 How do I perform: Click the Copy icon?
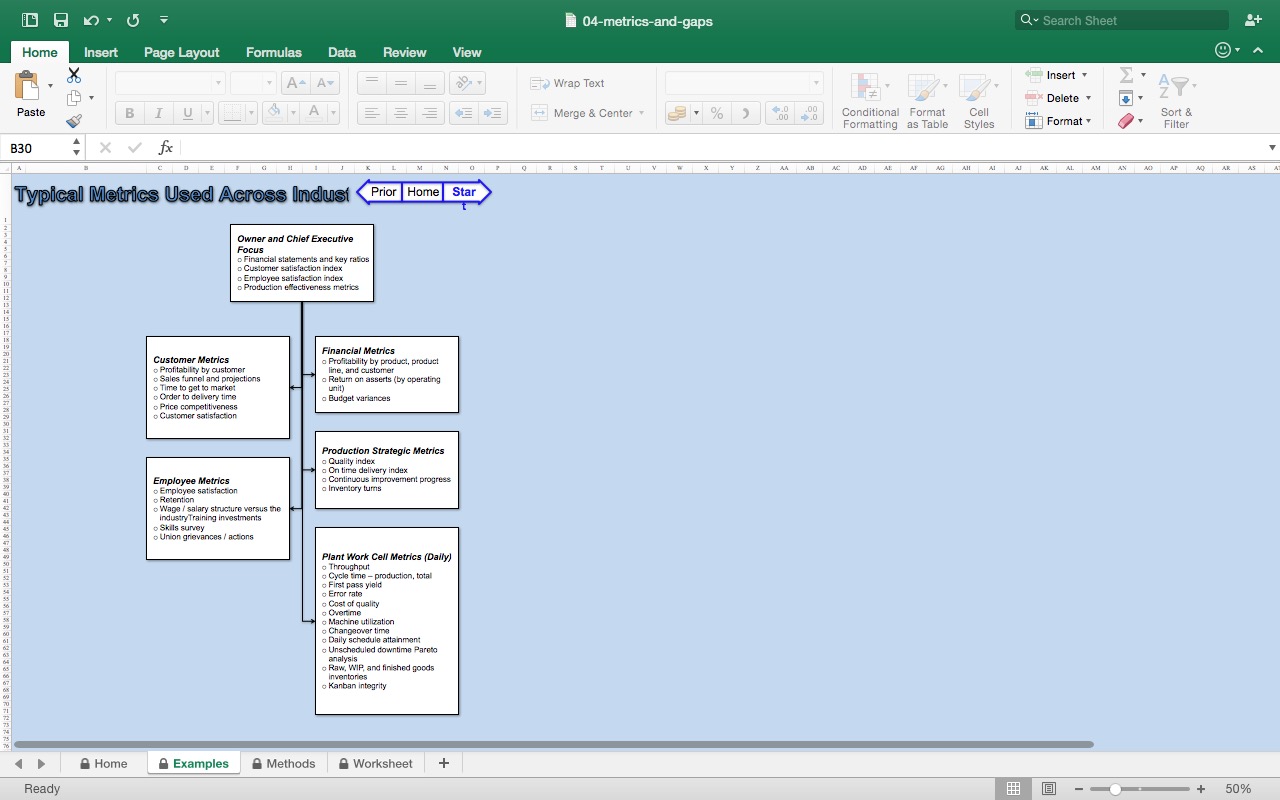73,97
